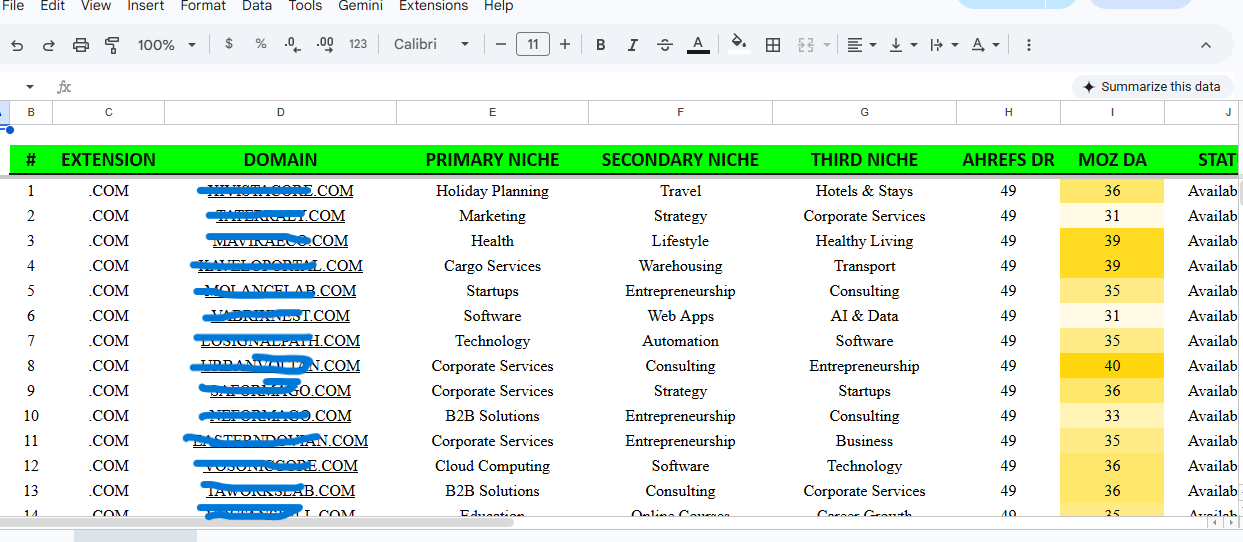This screenshot has width=1243, height=542.
Task: Click the AHREFS DR header cell
Action: 1009,160
